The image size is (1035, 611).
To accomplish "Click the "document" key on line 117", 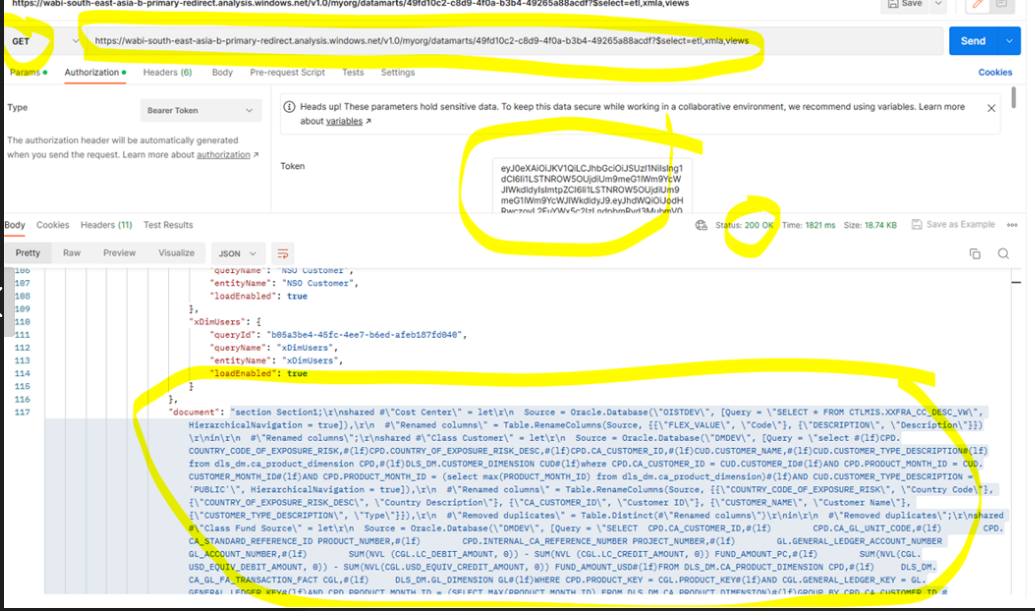I will [196, 412].
